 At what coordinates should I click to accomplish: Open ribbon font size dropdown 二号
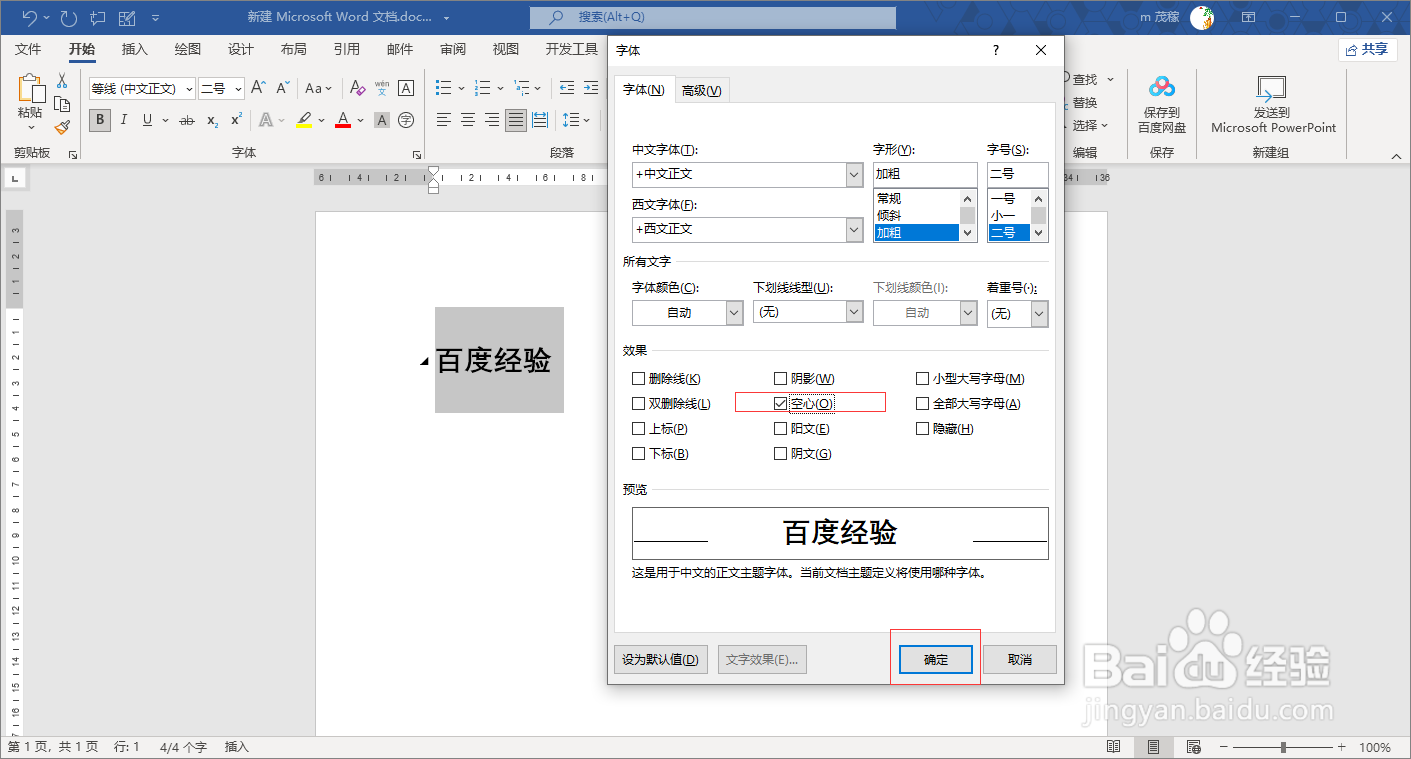(x=238, y=89)
